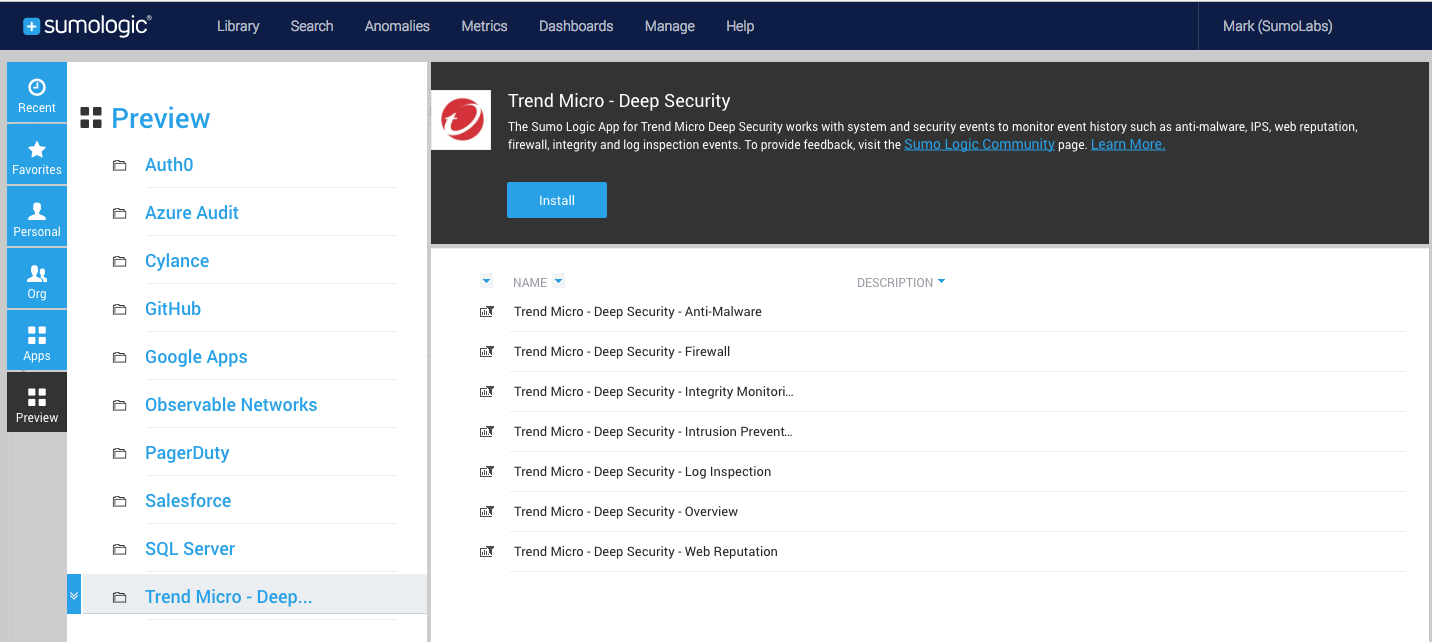Open the Google Apps folder
The height and width of the screenshot is (642, 1432).
click(x=196, y=357)
